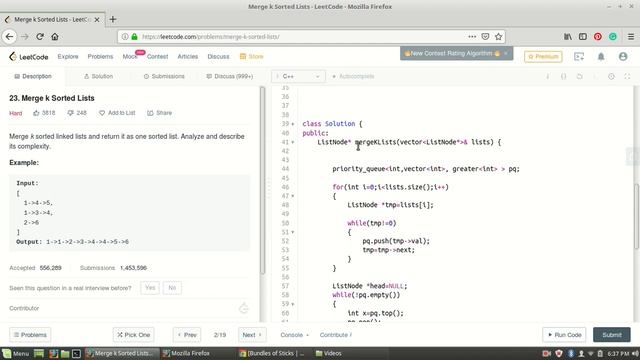Open the Problems nav item
The width and height of the screenshot is (640, 360).
tap(100, 56)
